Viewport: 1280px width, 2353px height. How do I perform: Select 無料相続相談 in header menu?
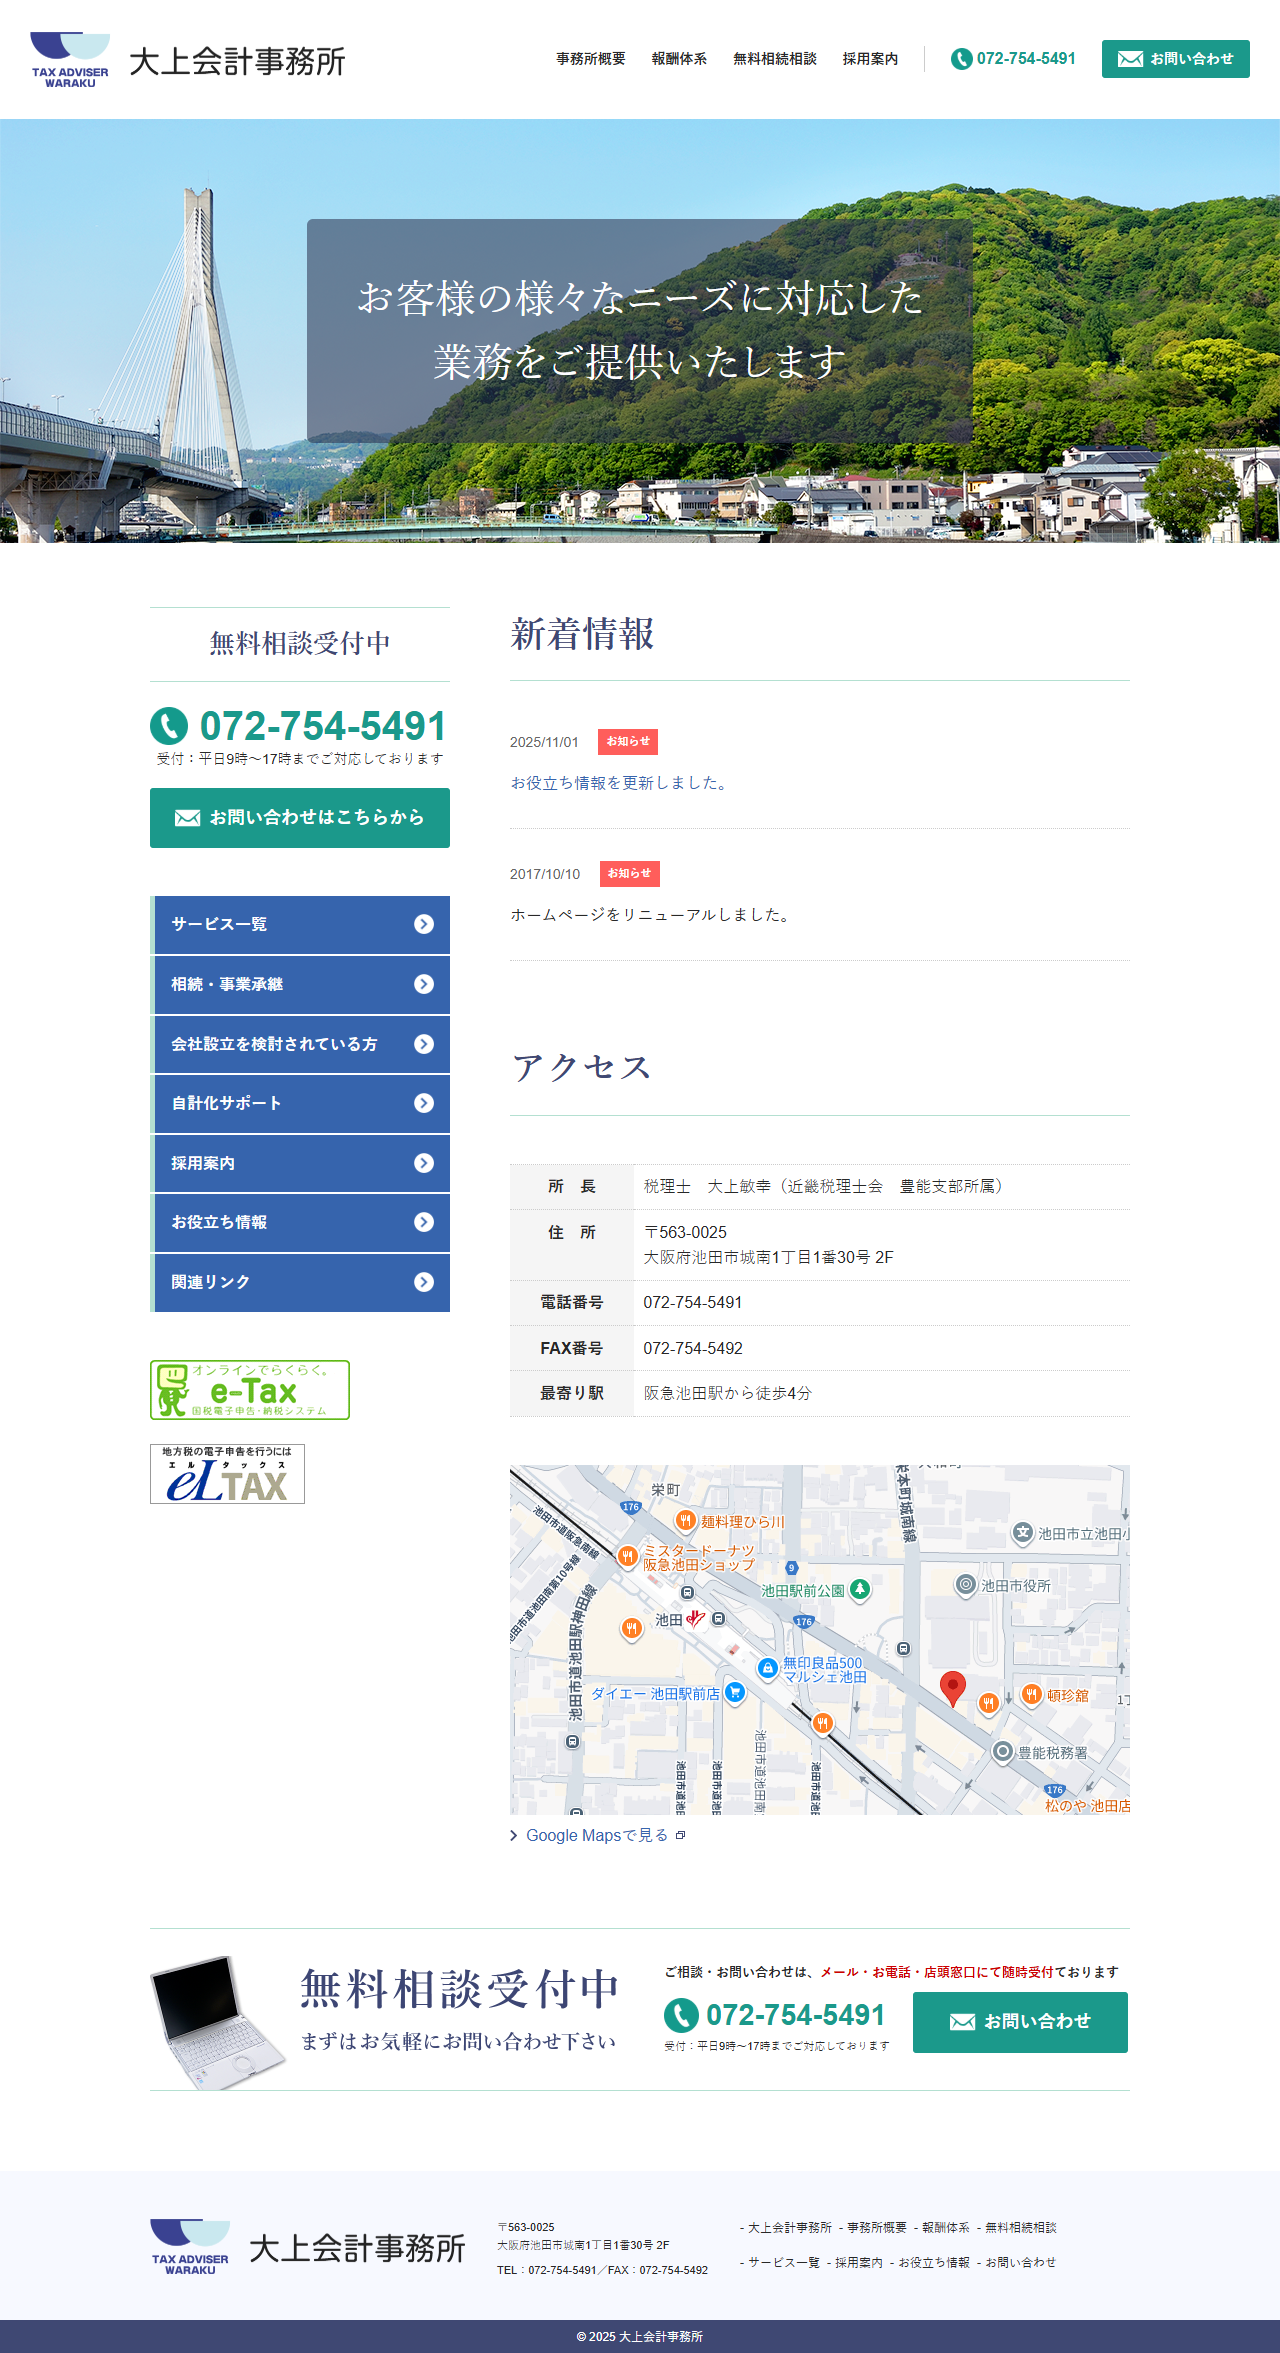(774, 59)
